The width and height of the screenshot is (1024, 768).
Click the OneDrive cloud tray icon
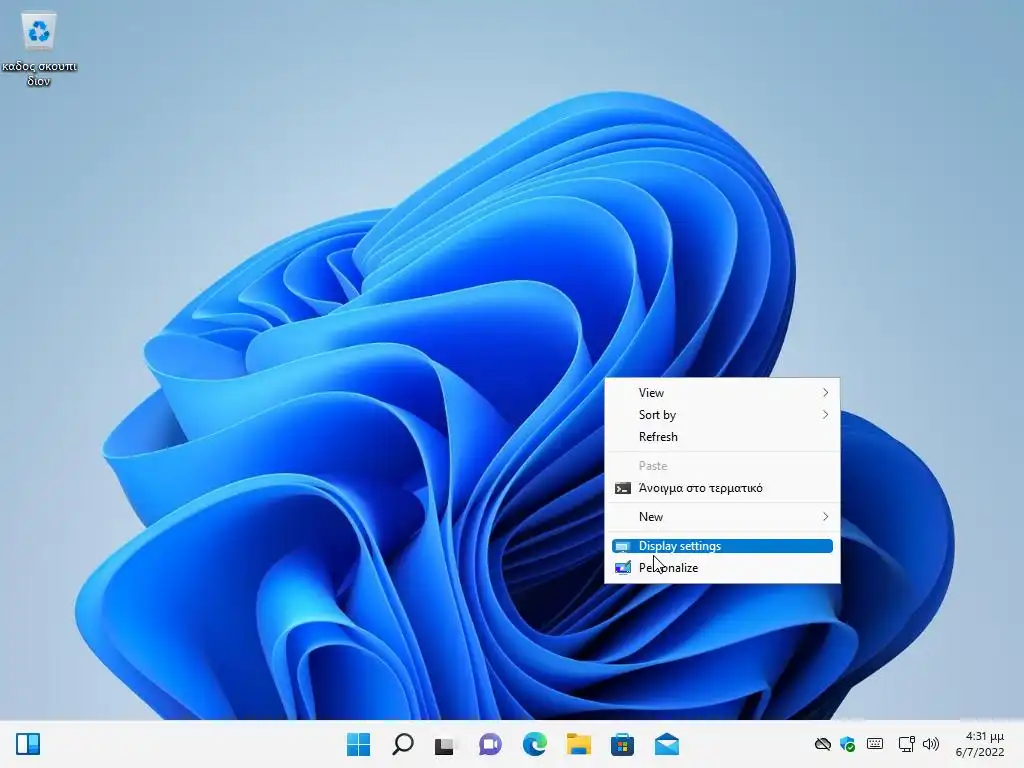[x=823, y=744]
